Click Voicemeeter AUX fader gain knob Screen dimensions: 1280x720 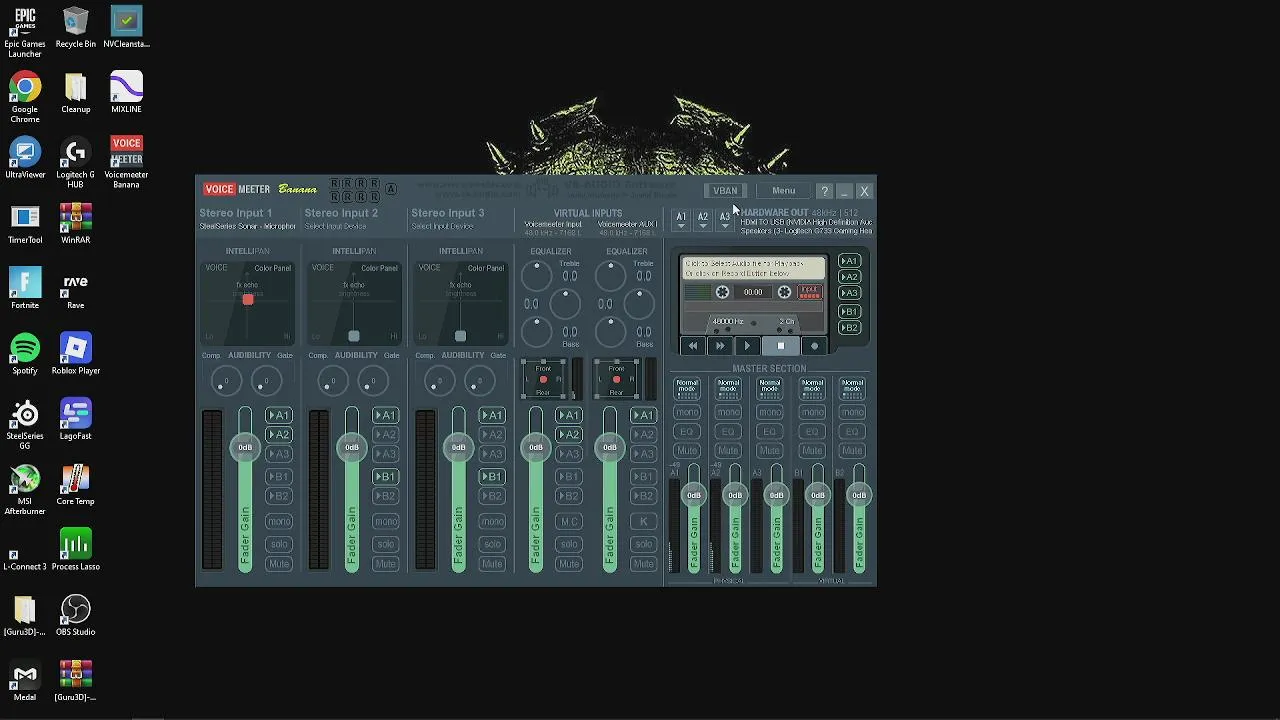coord(610,447)
